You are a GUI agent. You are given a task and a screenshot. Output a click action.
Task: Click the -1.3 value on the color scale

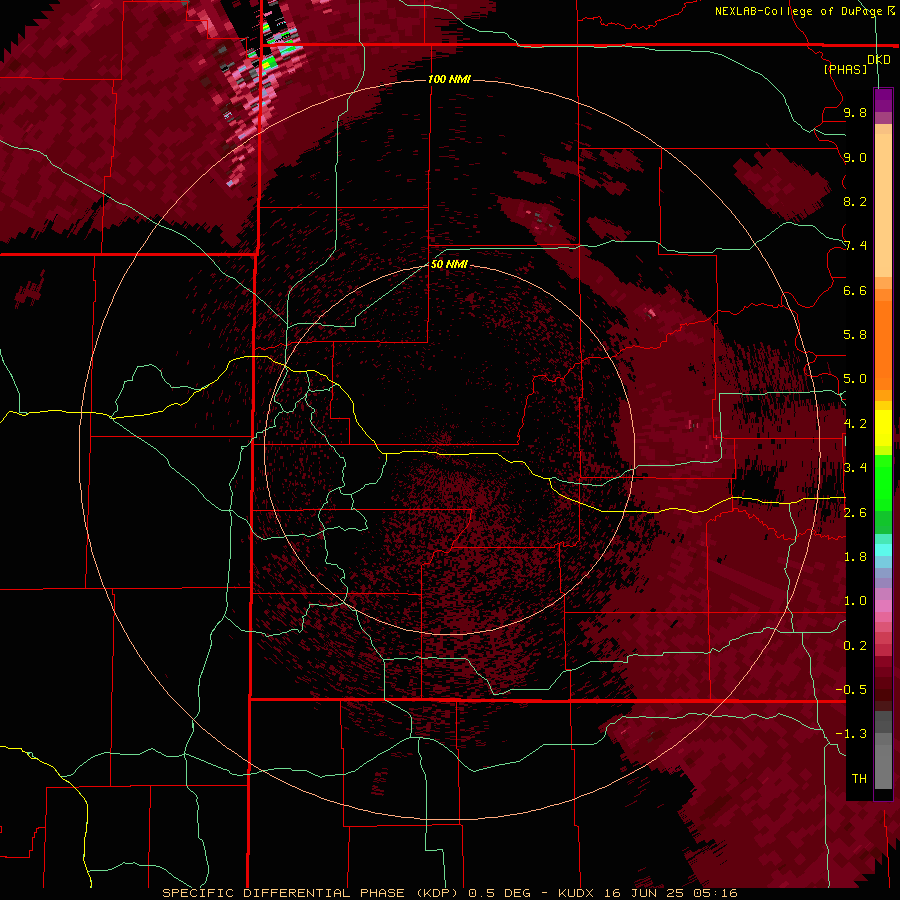pyautogui.click(x=851, y=734)
